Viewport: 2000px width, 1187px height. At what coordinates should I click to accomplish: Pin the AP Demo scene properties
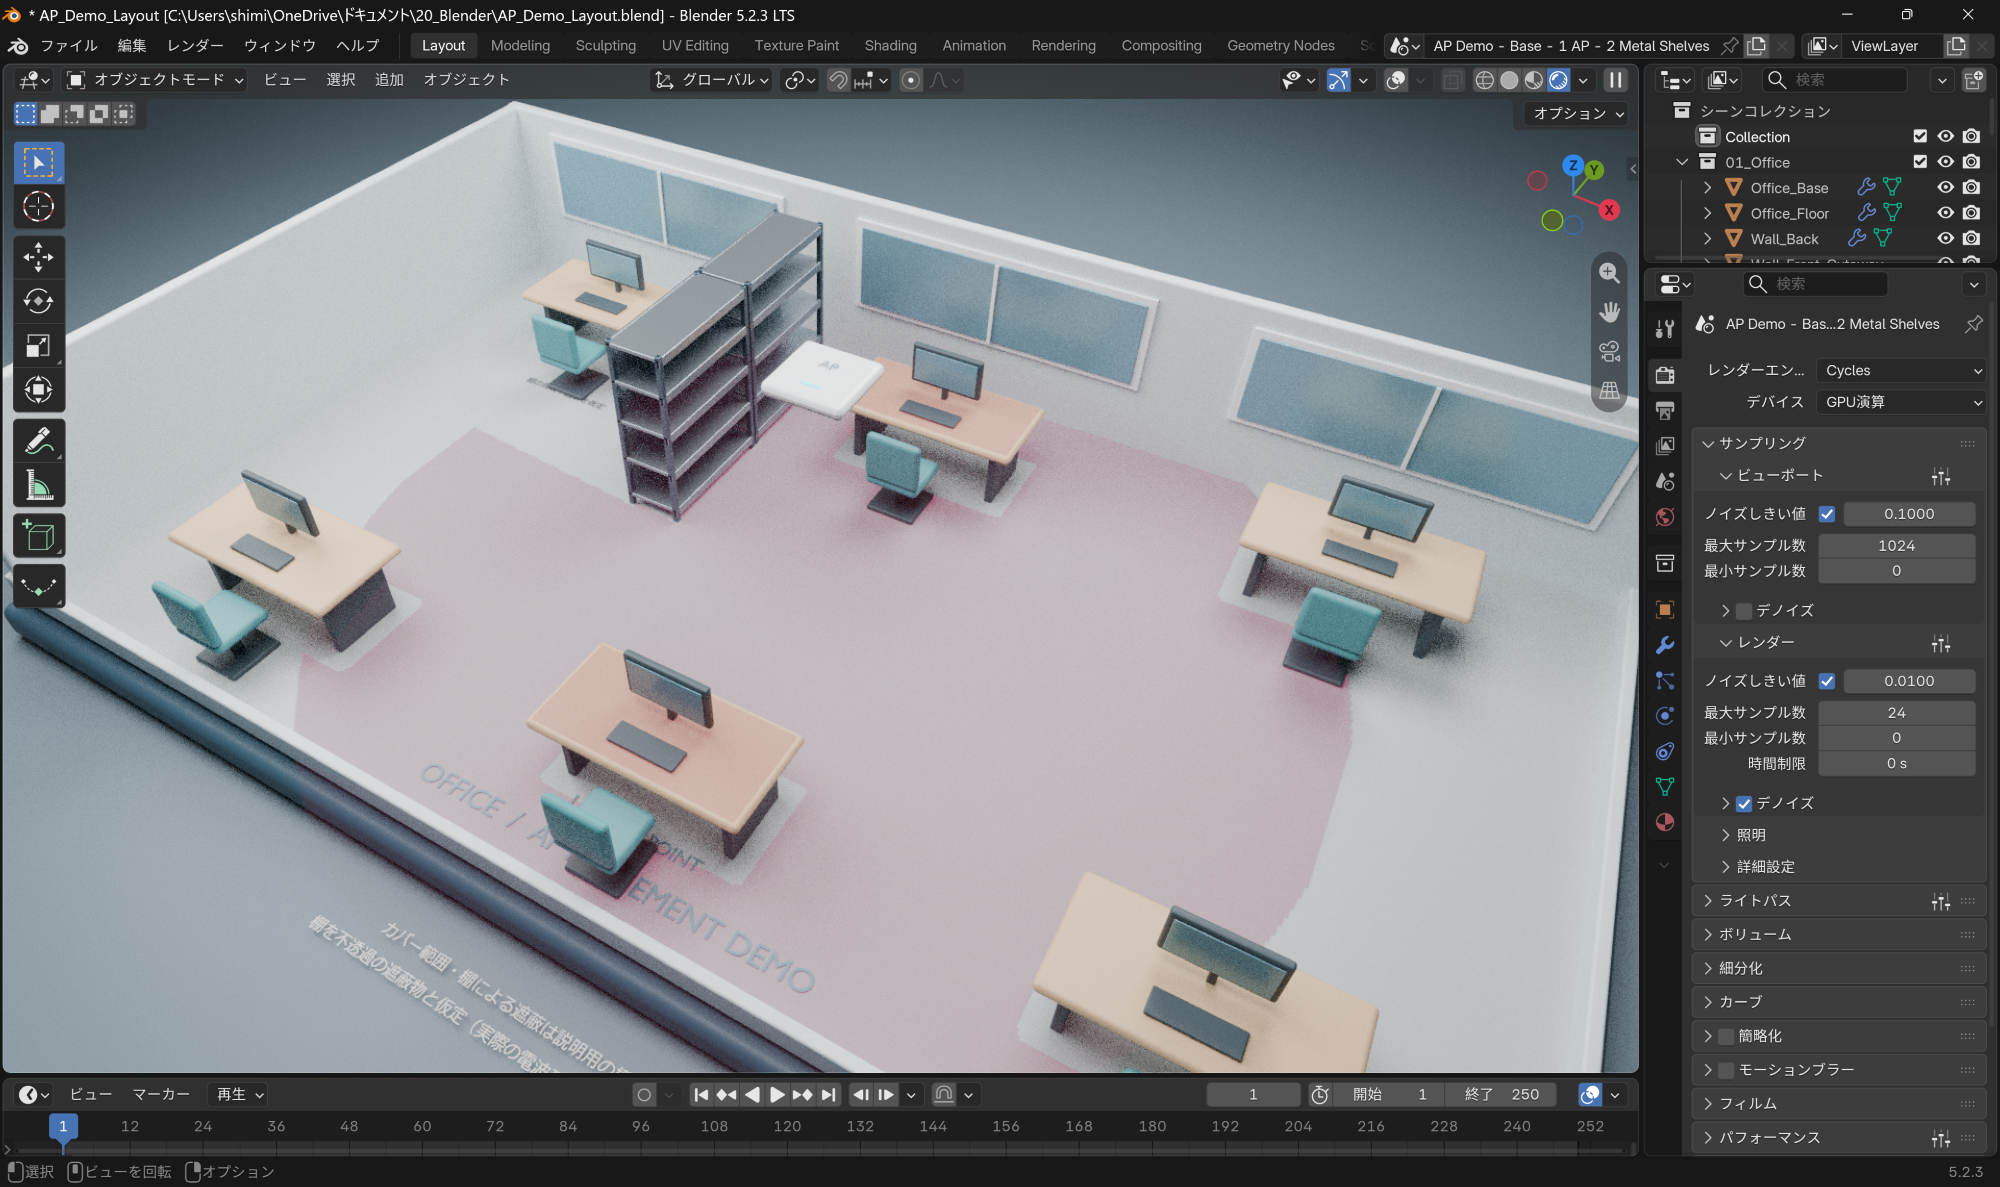pos(1974,324)
